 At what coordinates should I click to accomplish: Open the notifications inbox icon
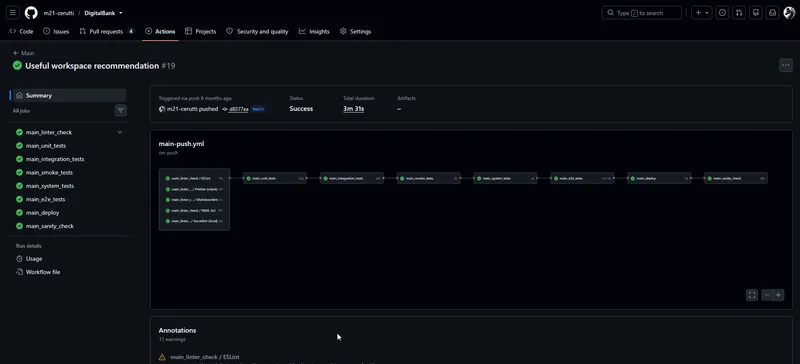[773, 13]
